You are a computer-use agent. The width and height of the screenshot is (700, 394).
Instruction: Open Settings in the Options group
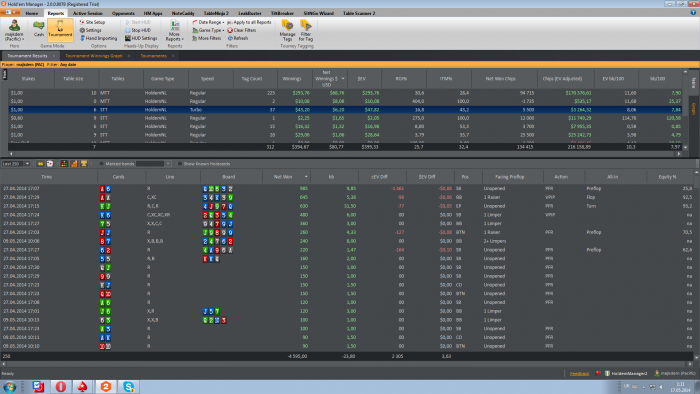pyautogui.click(x=91, y=30)
